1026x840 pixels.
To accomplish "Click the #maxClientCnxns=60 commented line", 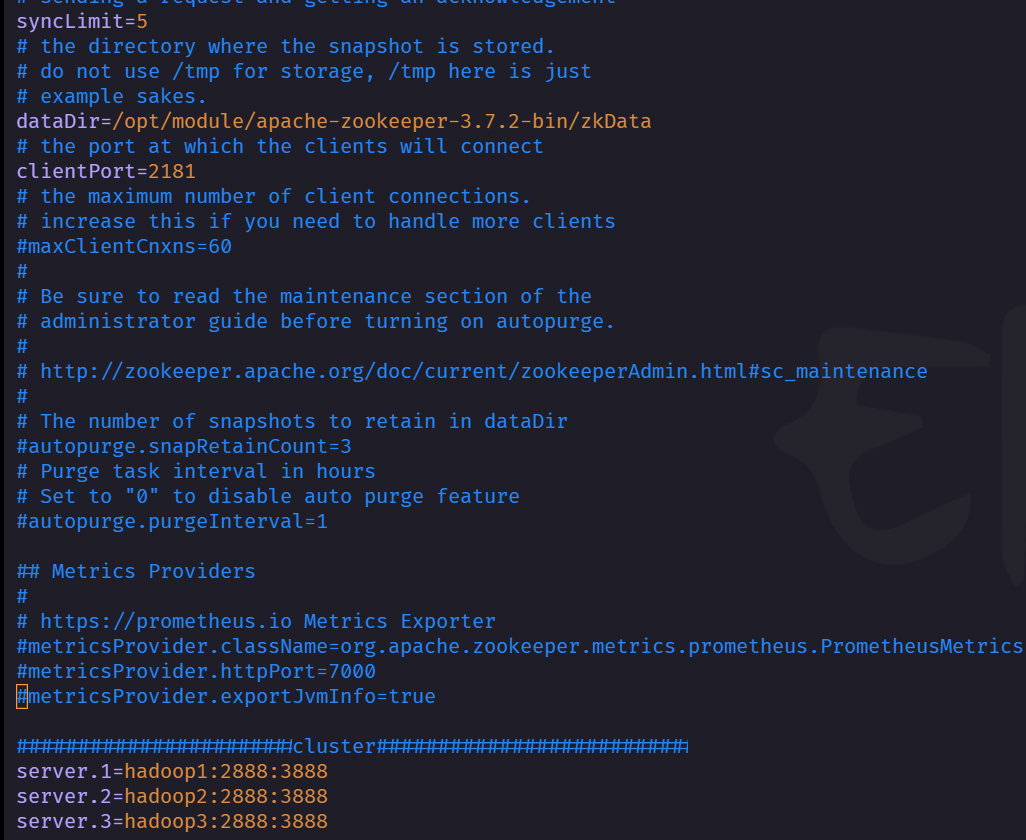I will [124, 247].
